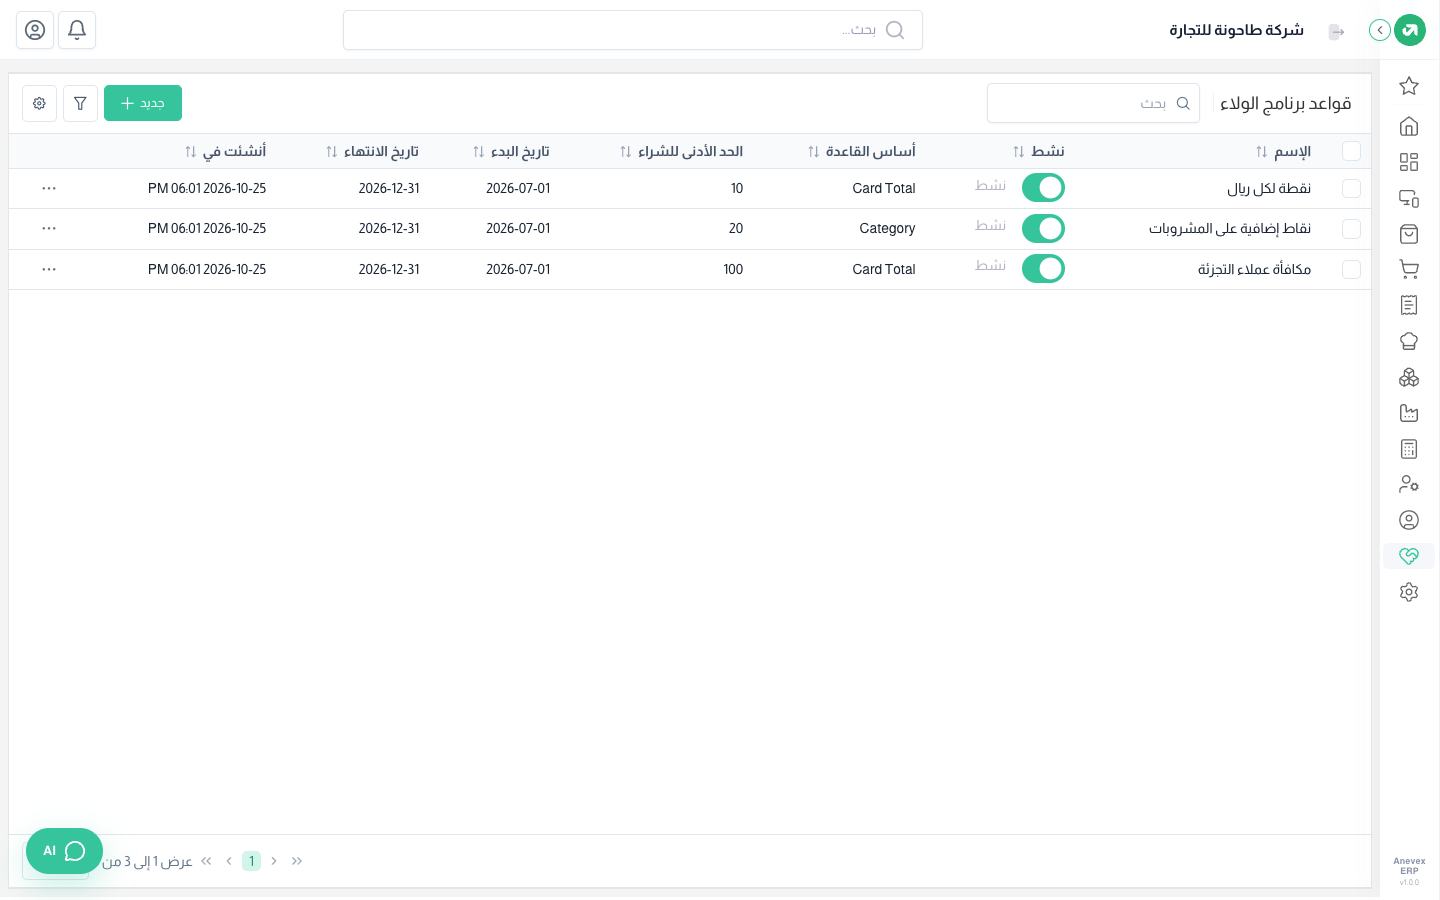Open the AI chat assistant button
The height and width of the screenshot is (900, 1440).
(x=64, y=851)
